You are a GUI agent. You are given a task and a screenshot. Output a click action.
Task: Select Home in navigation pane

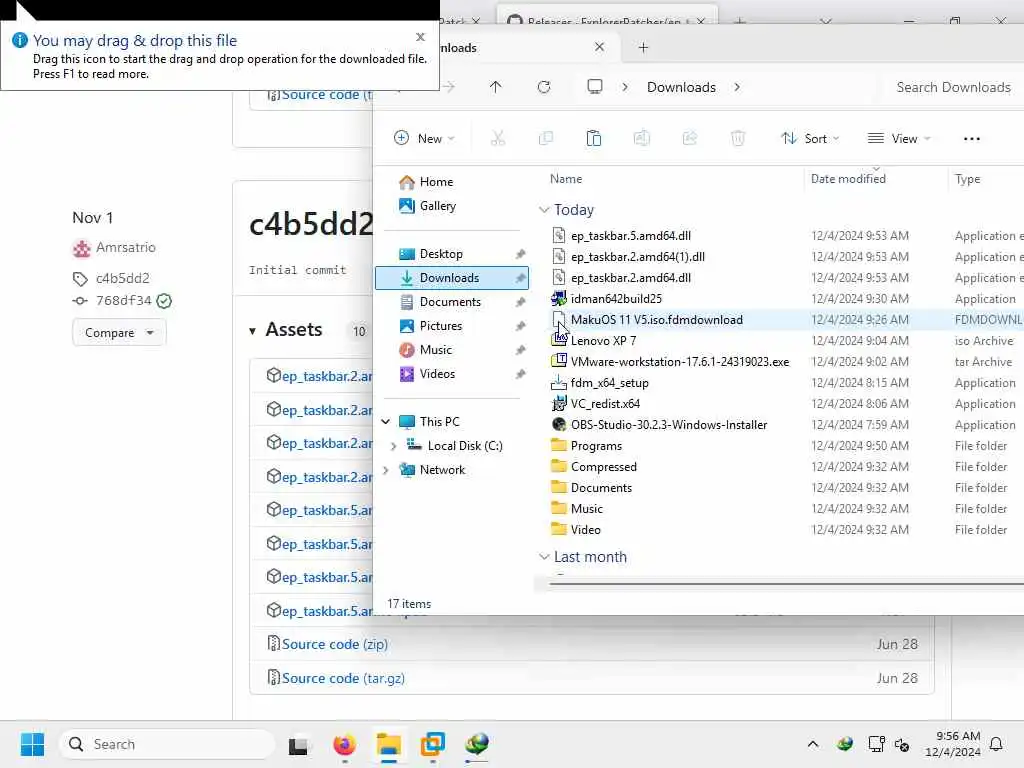tap(436, 182)
